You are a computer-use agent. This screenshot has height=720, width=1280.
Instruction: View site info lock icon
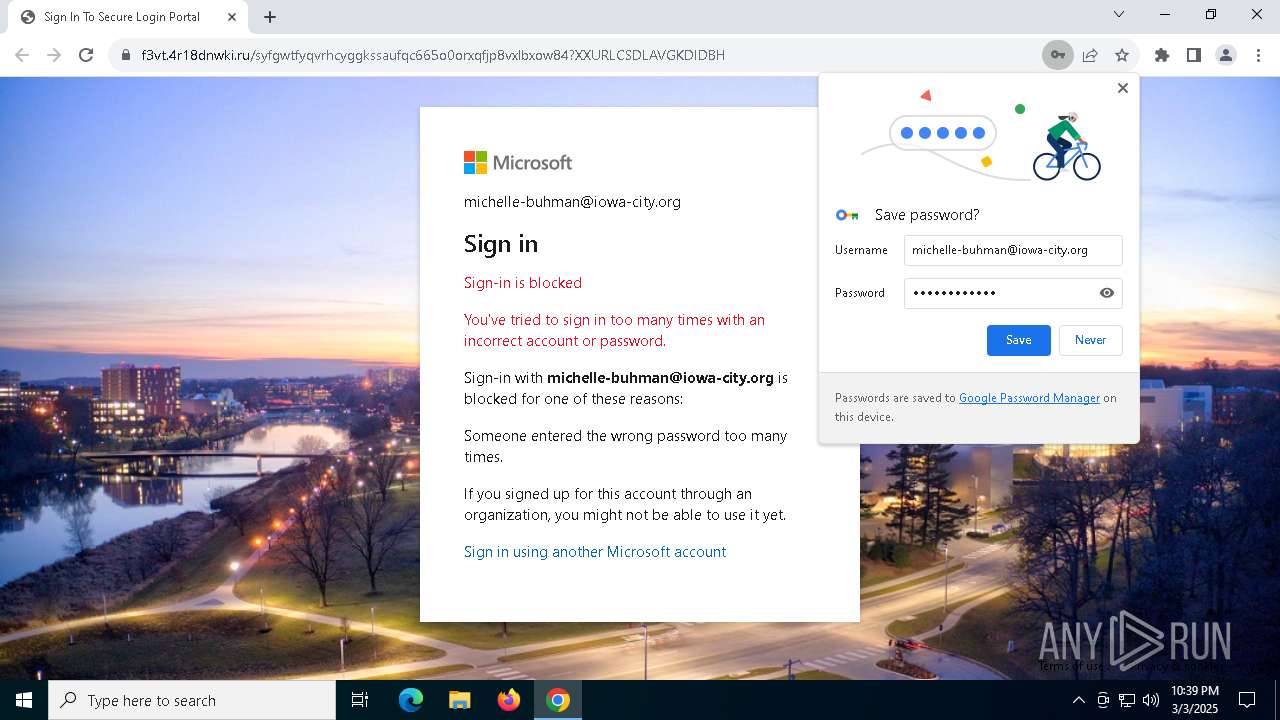(x=126, y=55)
